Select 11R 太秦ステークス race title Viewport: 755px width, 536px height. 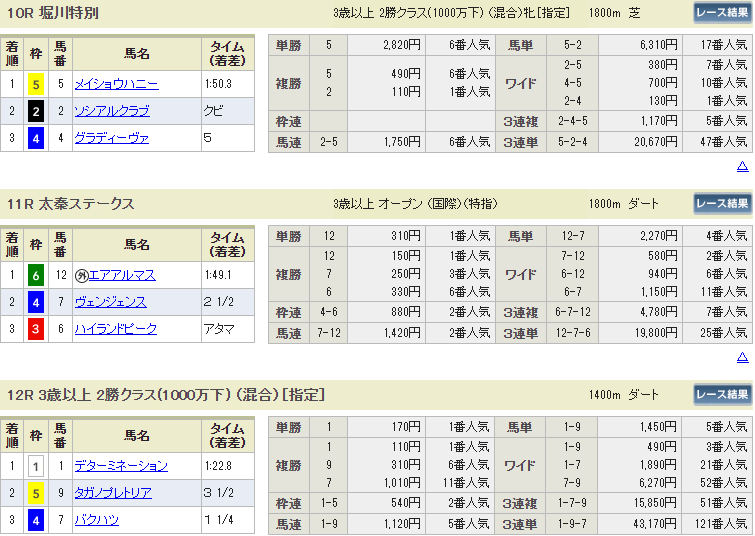tap(70, 204)
